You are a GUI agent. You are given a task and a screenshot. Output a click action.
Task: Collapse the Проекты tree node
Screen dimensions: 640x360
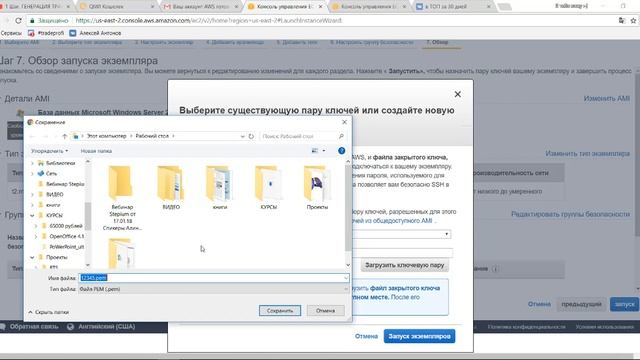(x=32, y=258)
